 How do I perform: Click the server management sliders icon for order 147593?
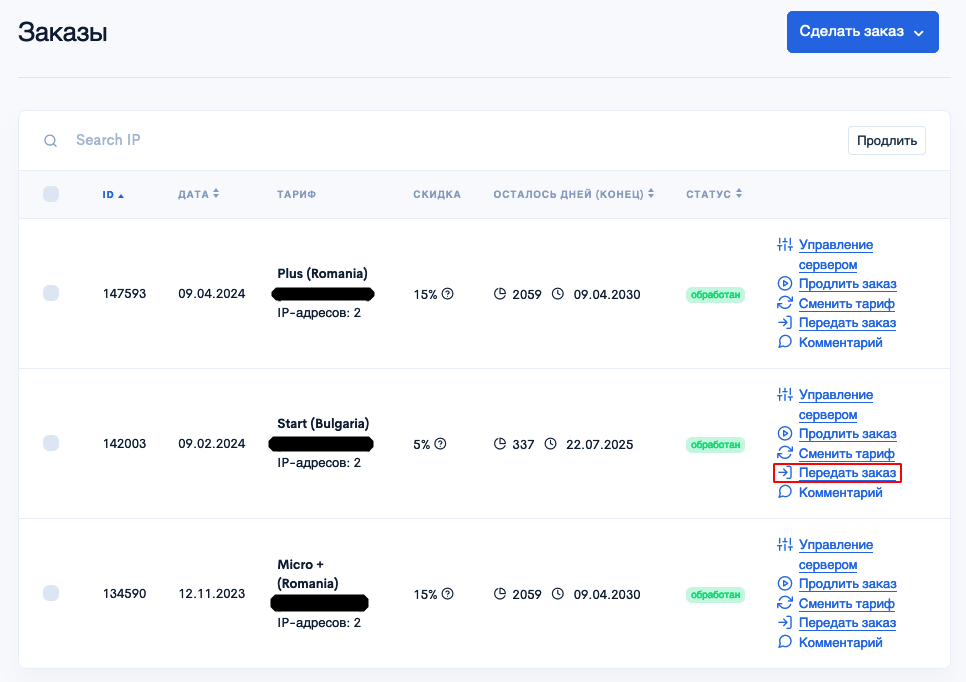pos(784,245)
